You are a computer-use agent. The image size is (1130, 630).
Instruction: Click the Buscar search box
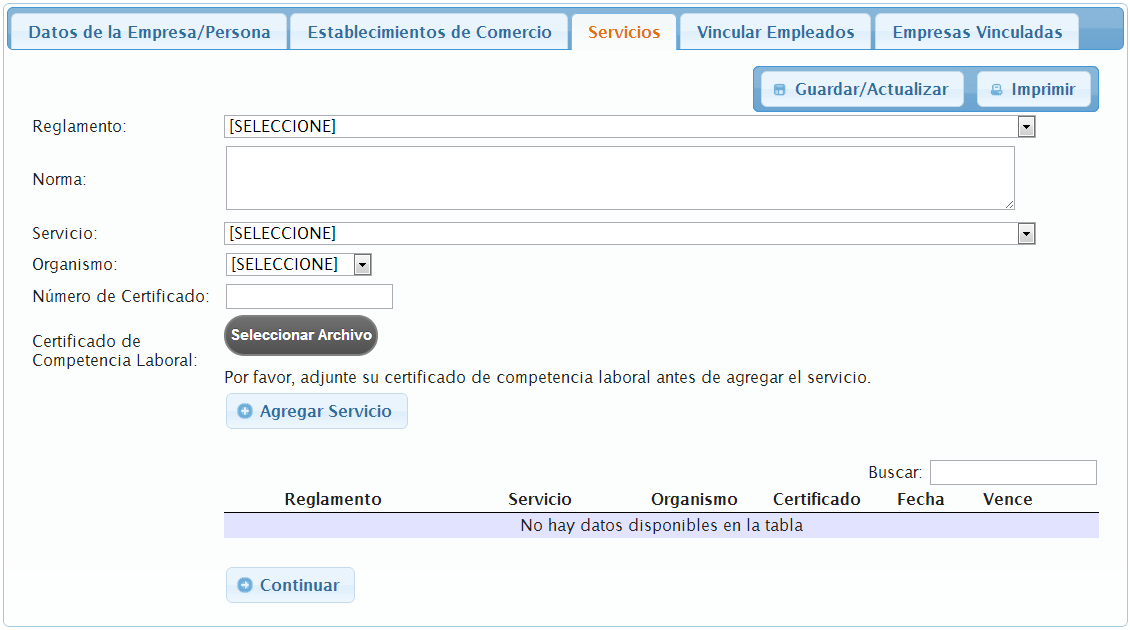click(x=1013, y=473)
